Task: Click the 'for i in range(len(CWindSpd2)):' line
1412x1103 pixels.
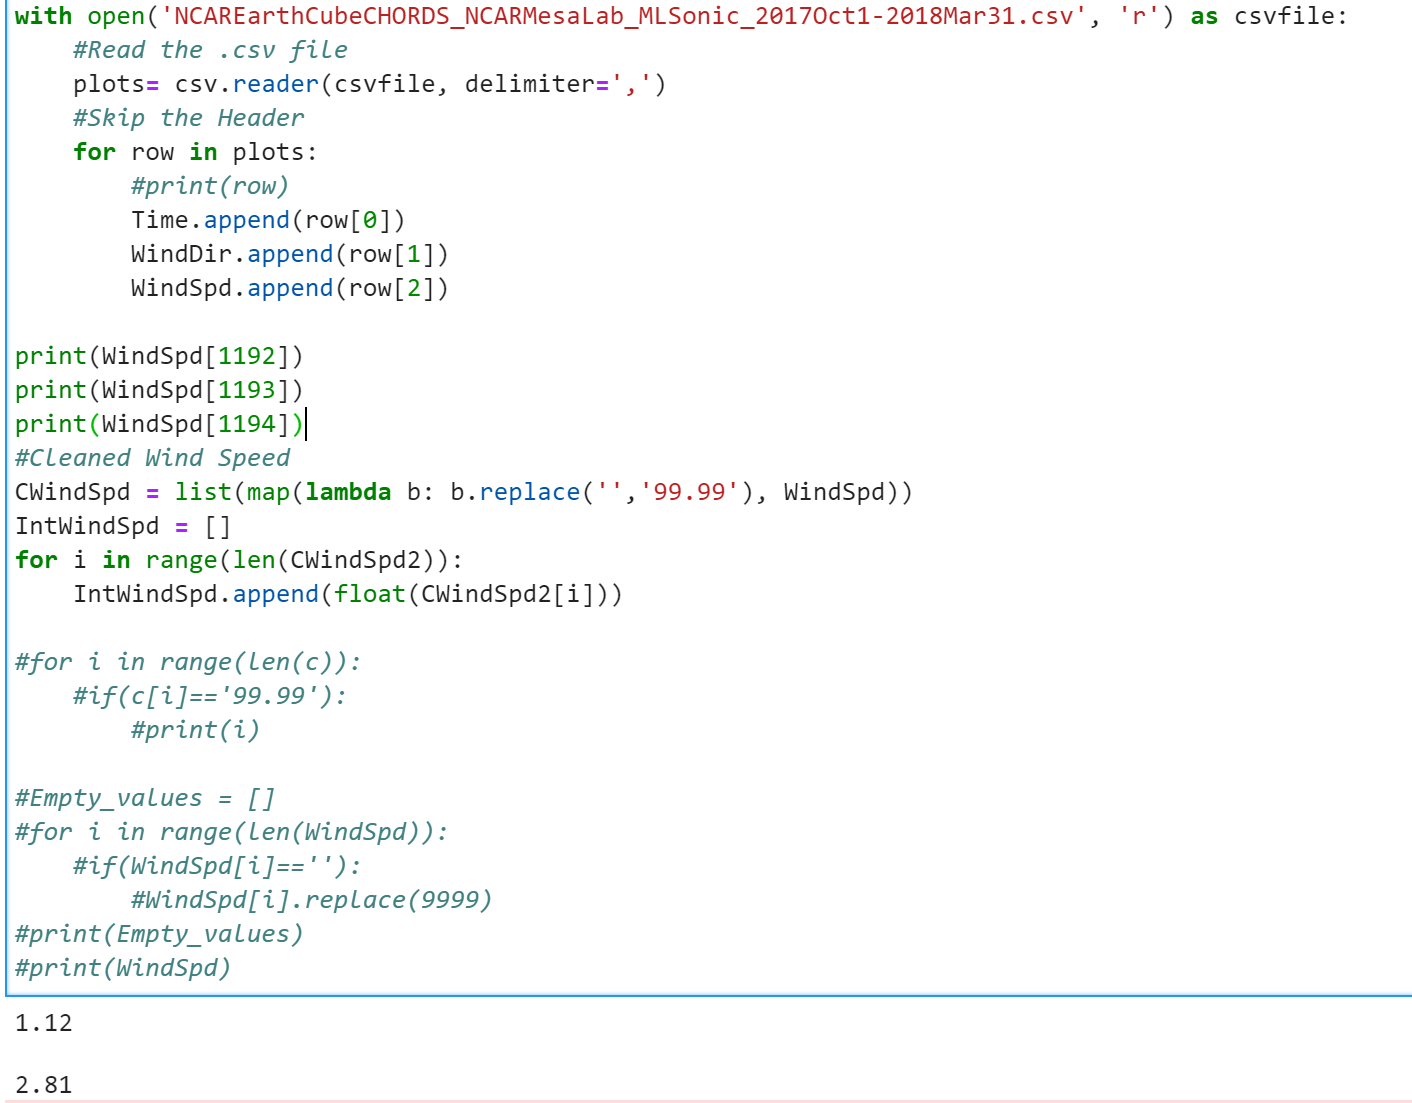Action: [239, 560]
